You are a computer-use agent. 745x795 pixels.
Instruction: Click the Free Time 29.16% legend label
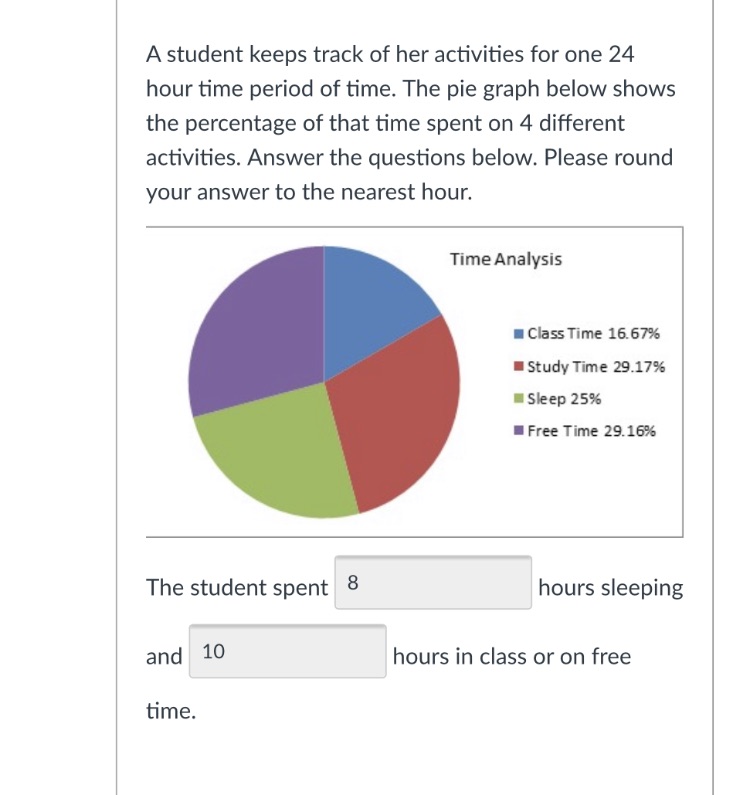[591, 431]
